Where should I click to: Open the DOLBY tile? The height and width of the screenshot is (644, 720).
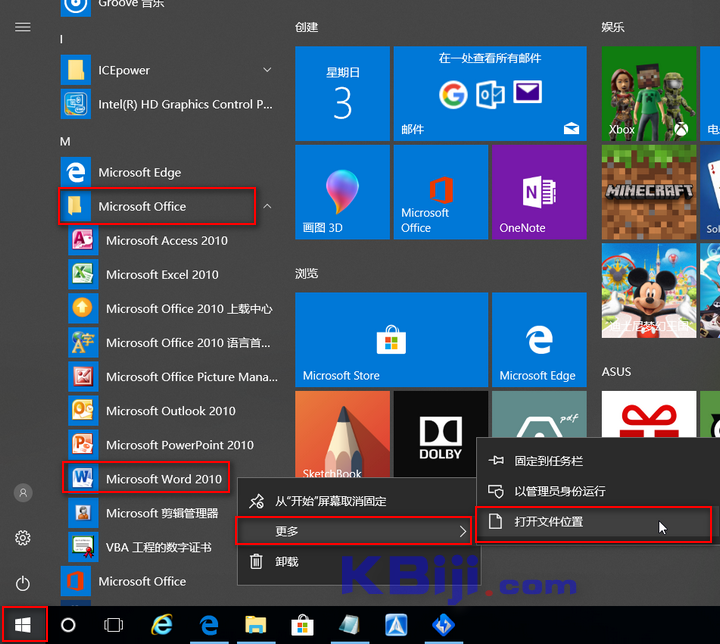(441, 434)
